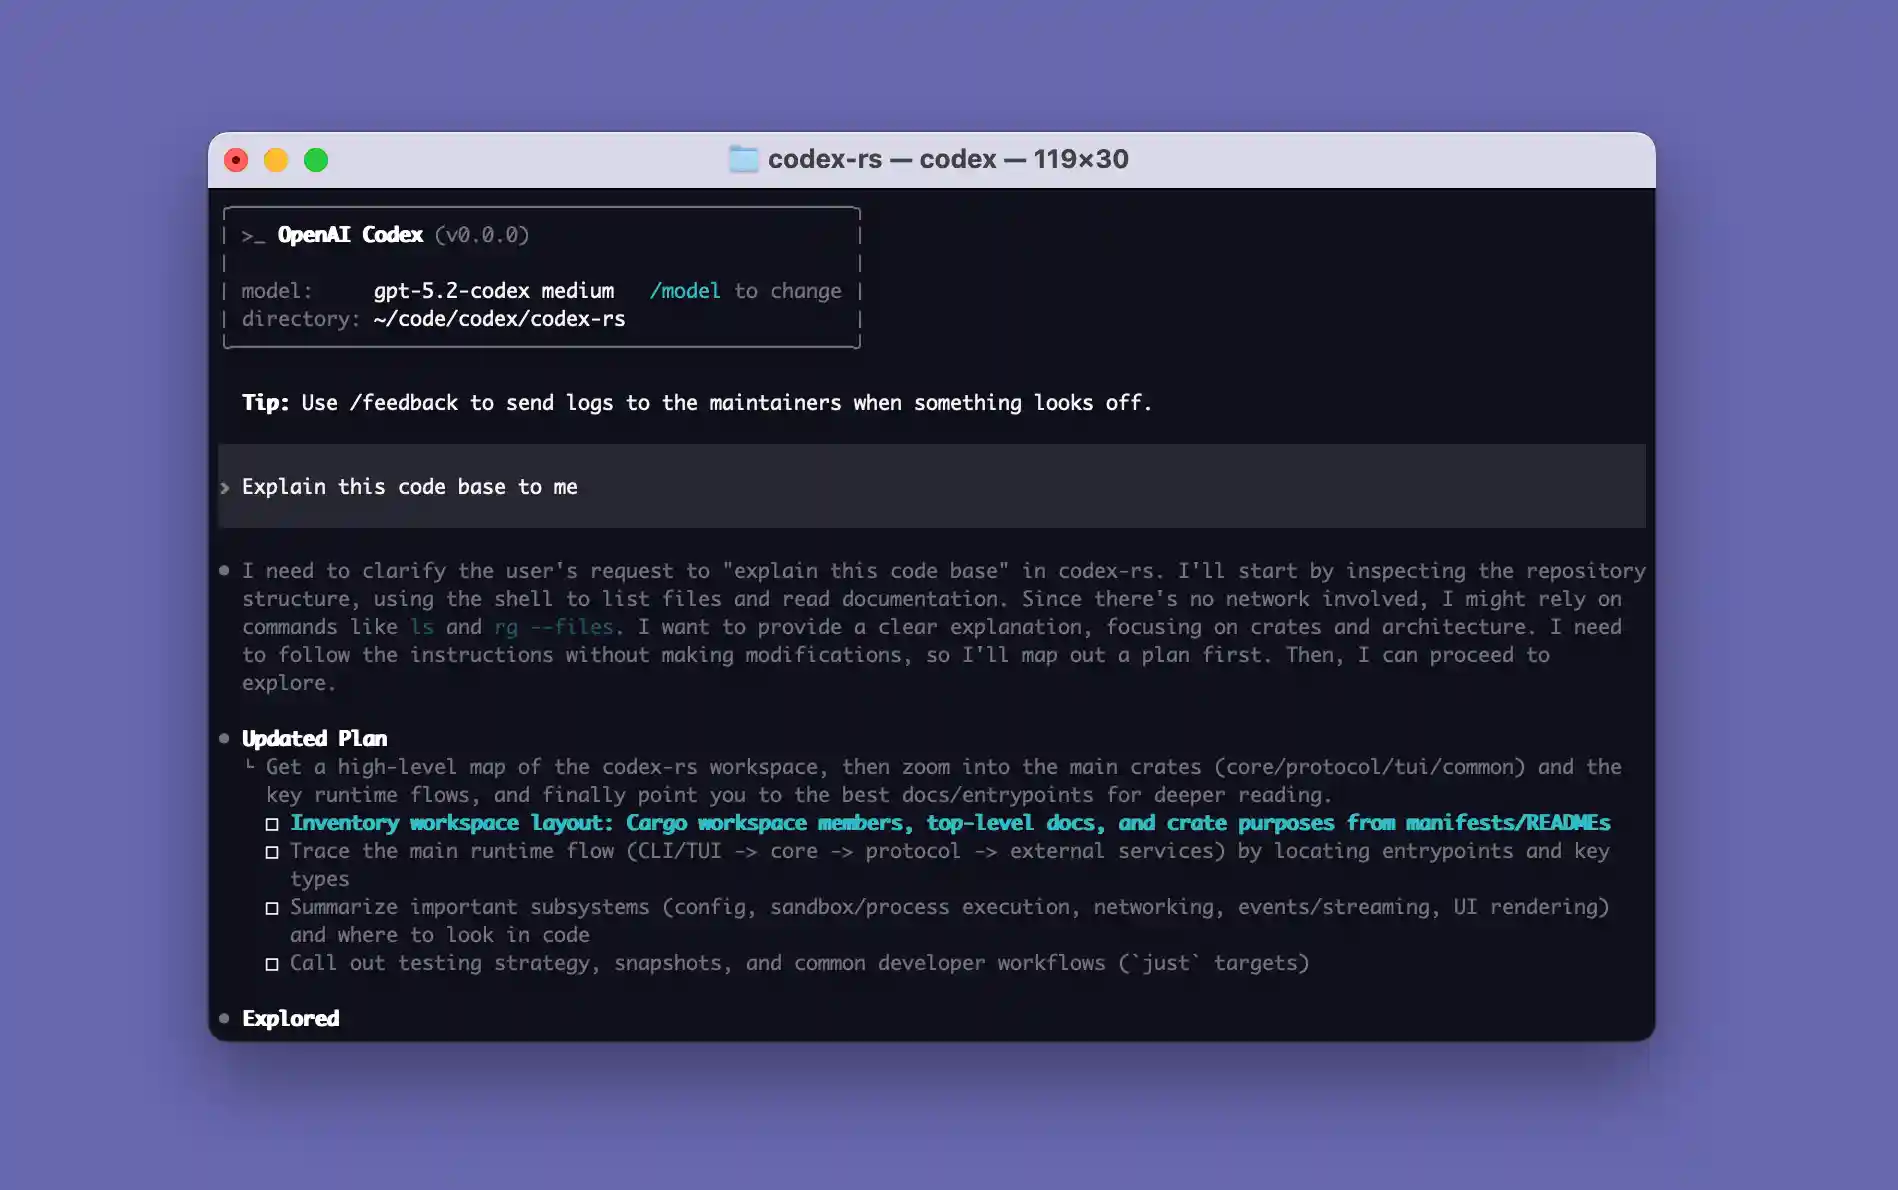Viewport: 1898px width, 1190px height.
Task: Expand the Summarize important subsystems plan item
Action: click(x=272, y=907)
